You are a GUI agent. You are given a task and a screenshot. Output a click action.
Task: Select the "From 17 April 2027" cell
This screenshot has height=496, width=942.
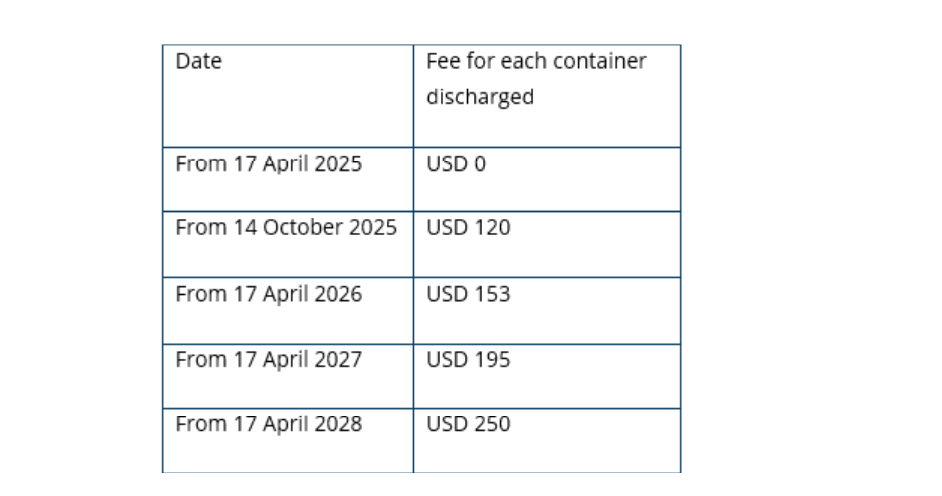(287, 376)
